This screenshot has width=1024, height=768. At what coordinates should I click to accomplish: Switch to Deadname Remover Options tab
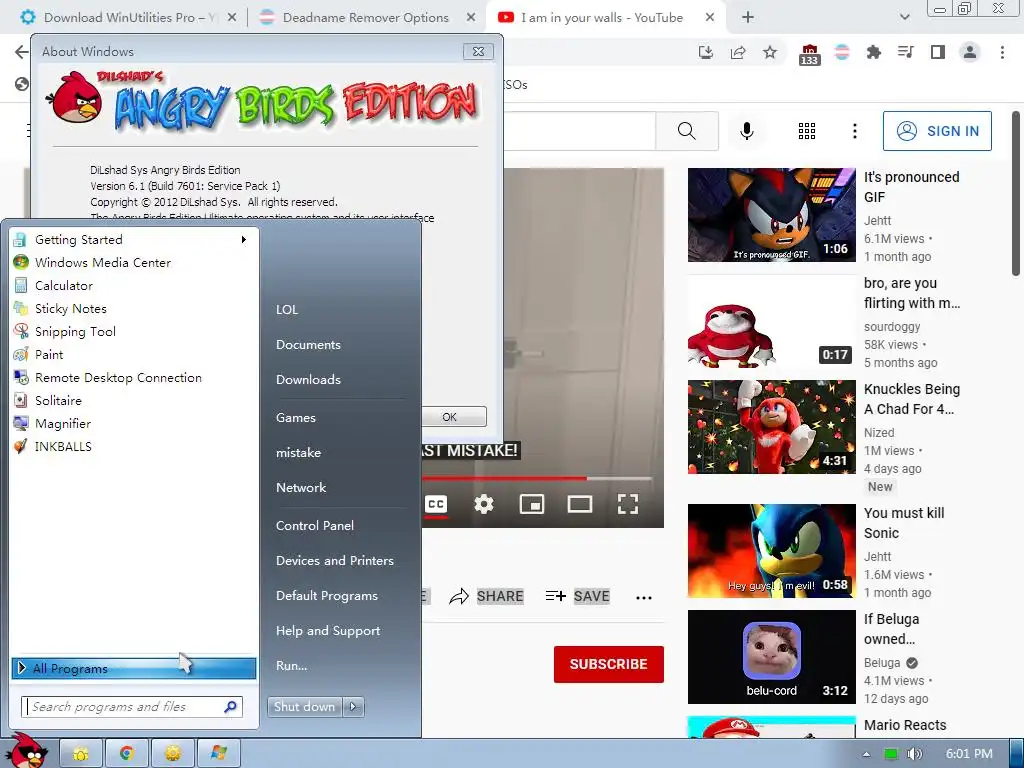[x=366, y=18]
